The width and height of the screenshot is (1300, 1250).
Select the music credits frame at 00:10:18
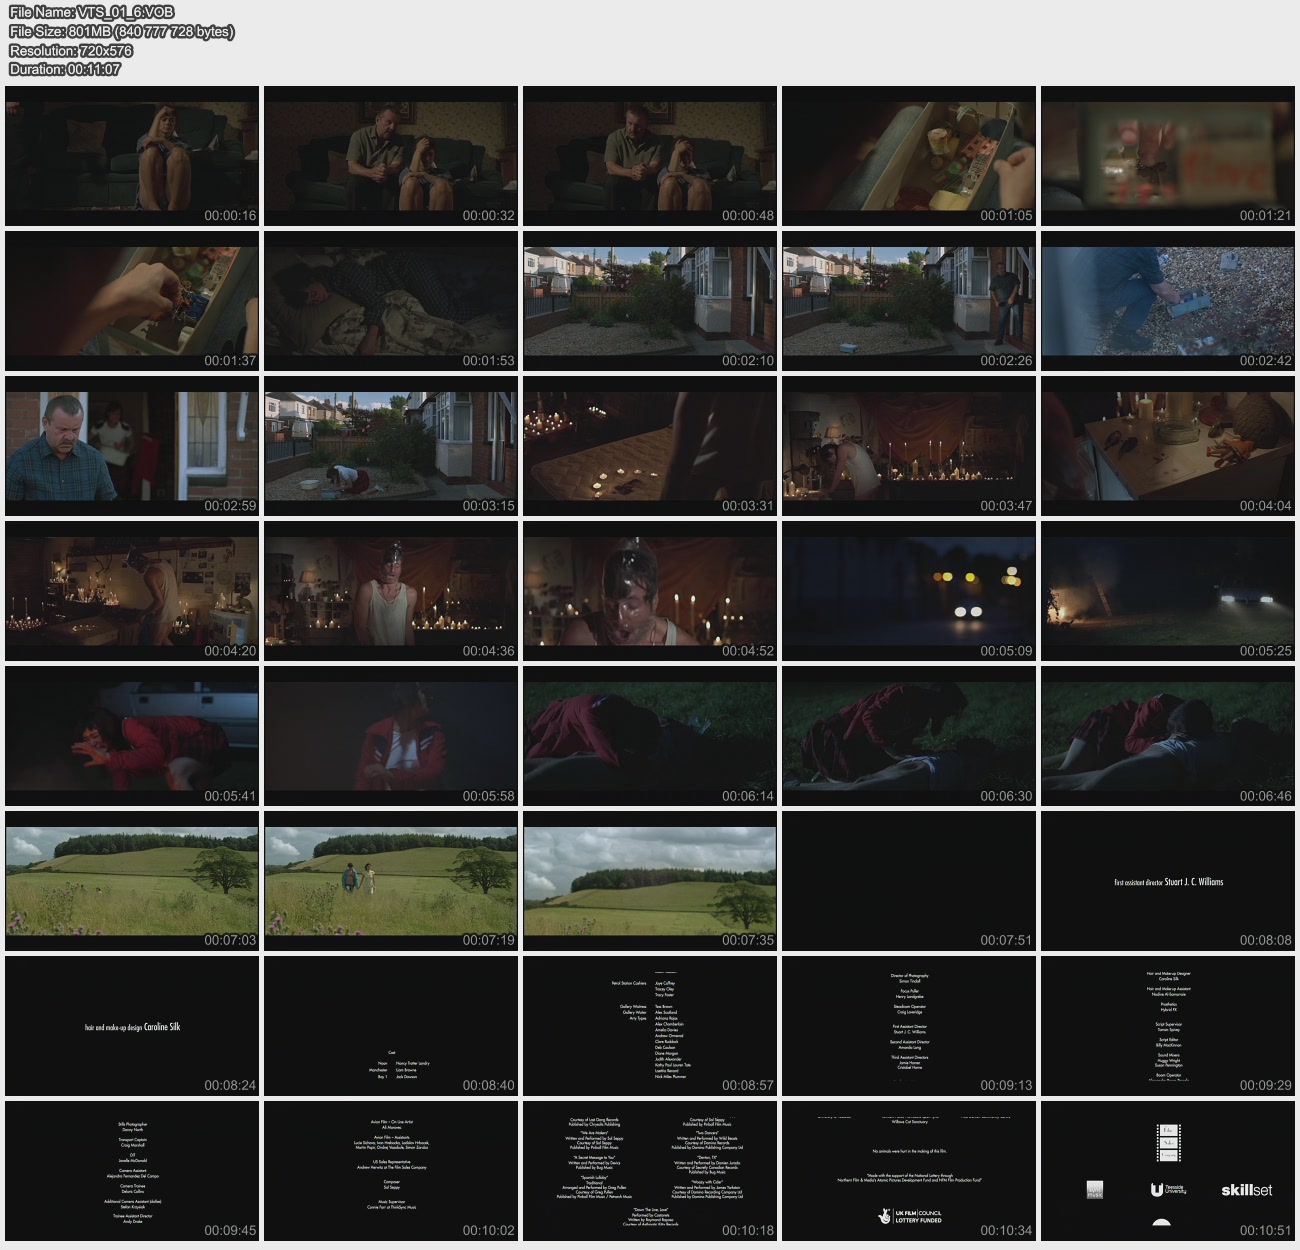click(x=650, y=1170)
